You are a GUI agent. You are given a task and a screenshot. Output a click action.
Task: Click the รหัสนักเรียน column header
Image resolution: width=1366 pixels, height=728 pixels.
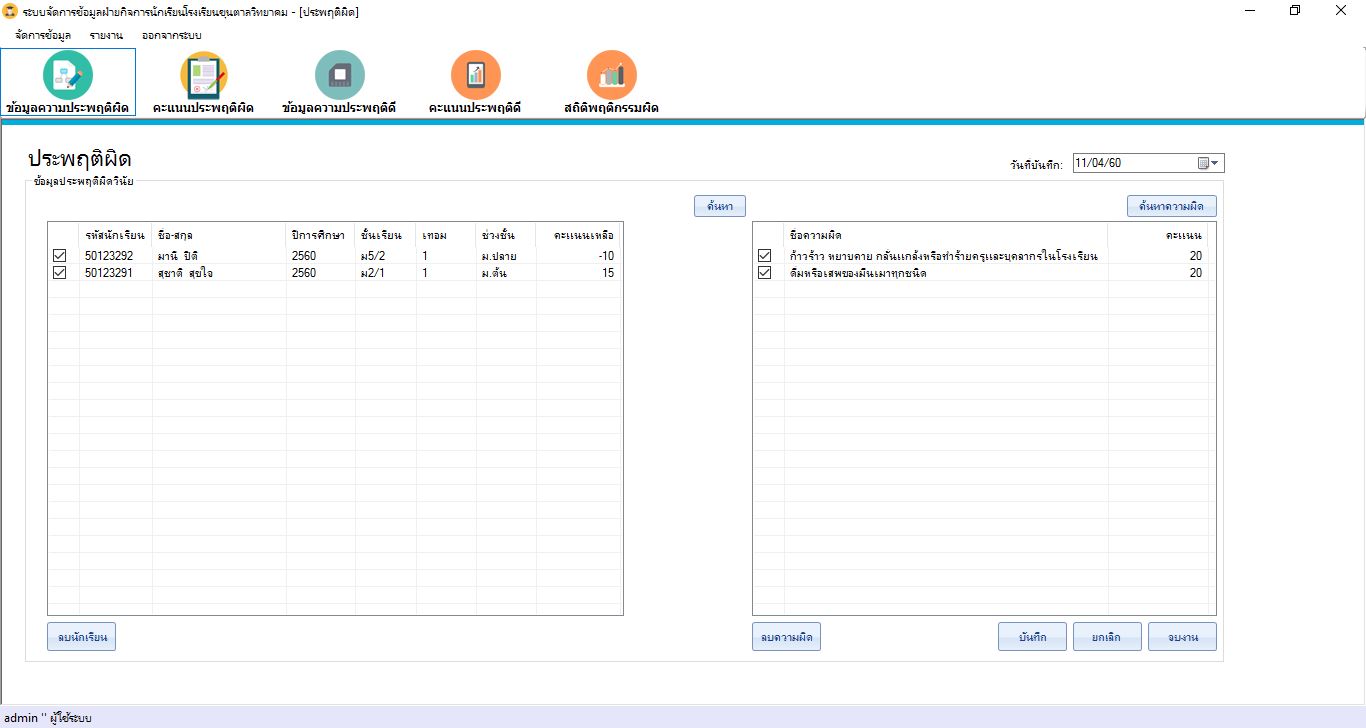116,235
